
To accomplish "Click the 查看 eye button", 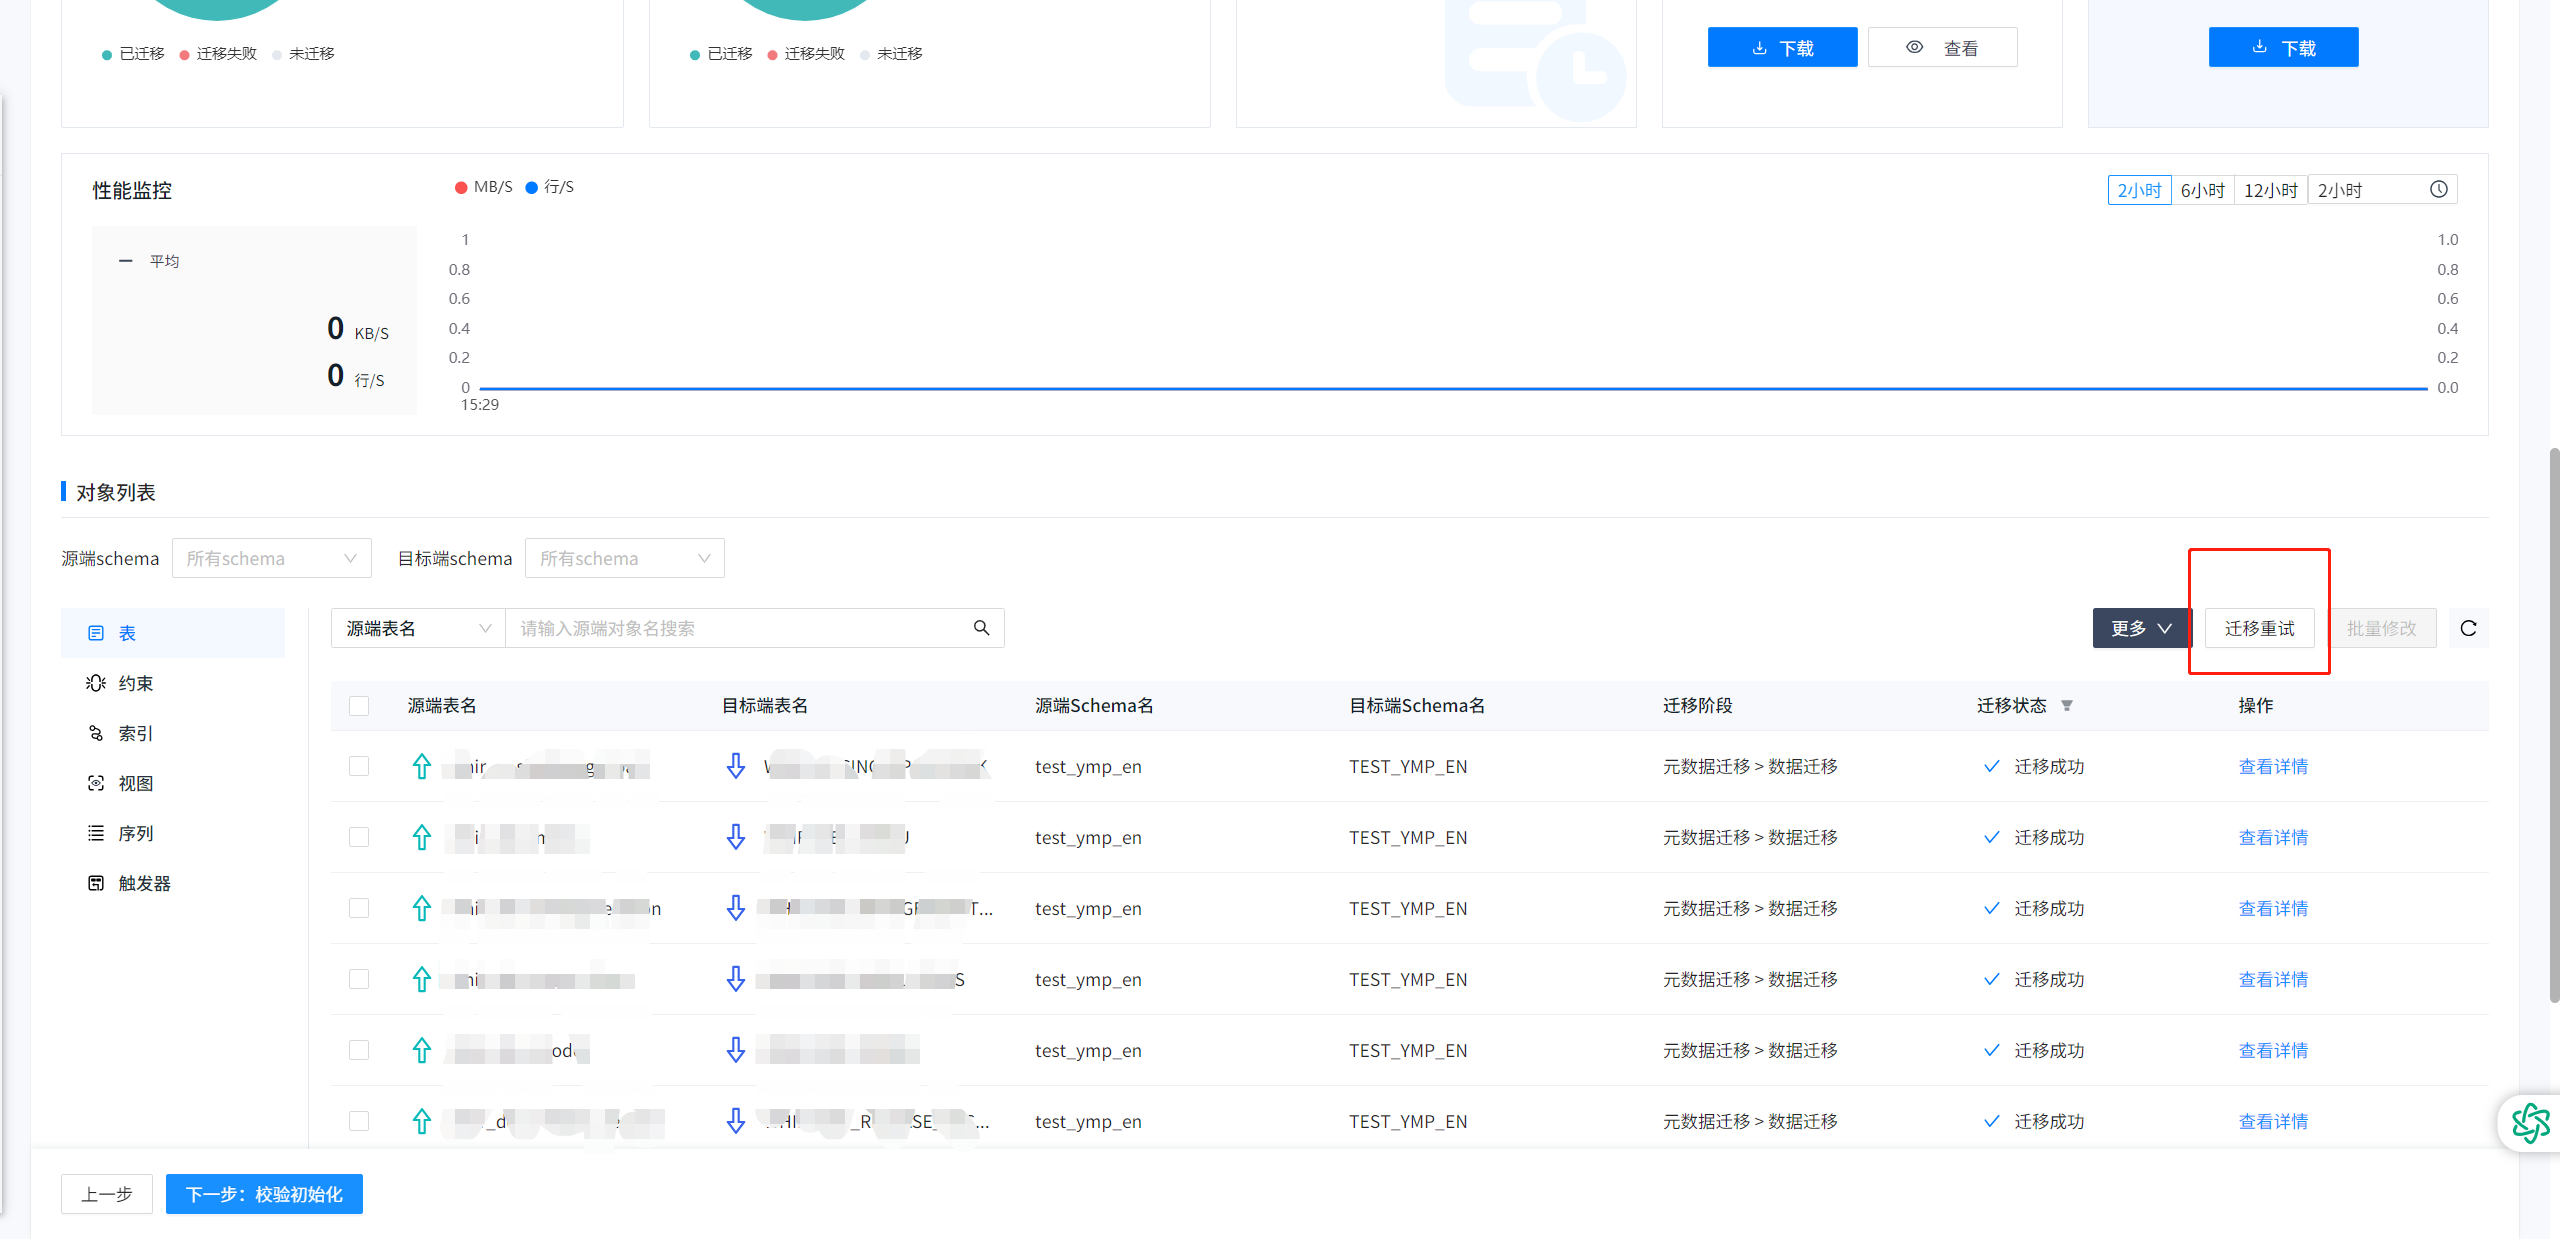I will (1942, 48).
